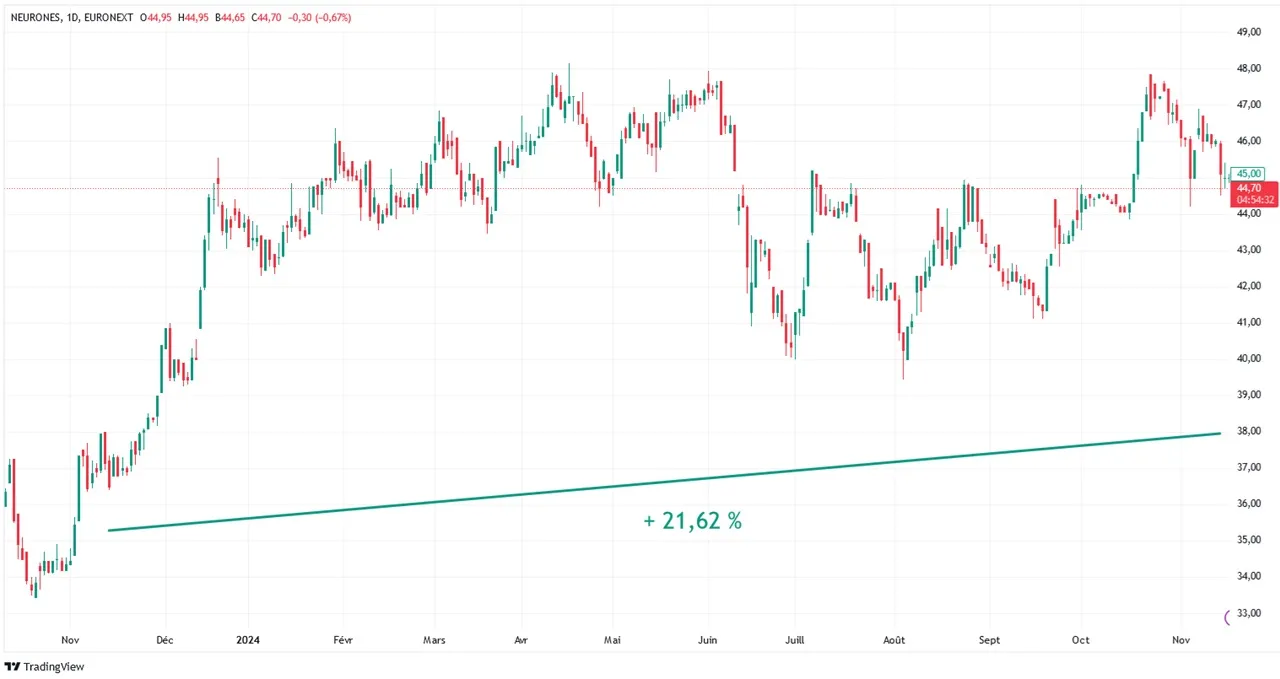Click the 49,00 price scale label

pyautogui.click(x=1248, y=32)
